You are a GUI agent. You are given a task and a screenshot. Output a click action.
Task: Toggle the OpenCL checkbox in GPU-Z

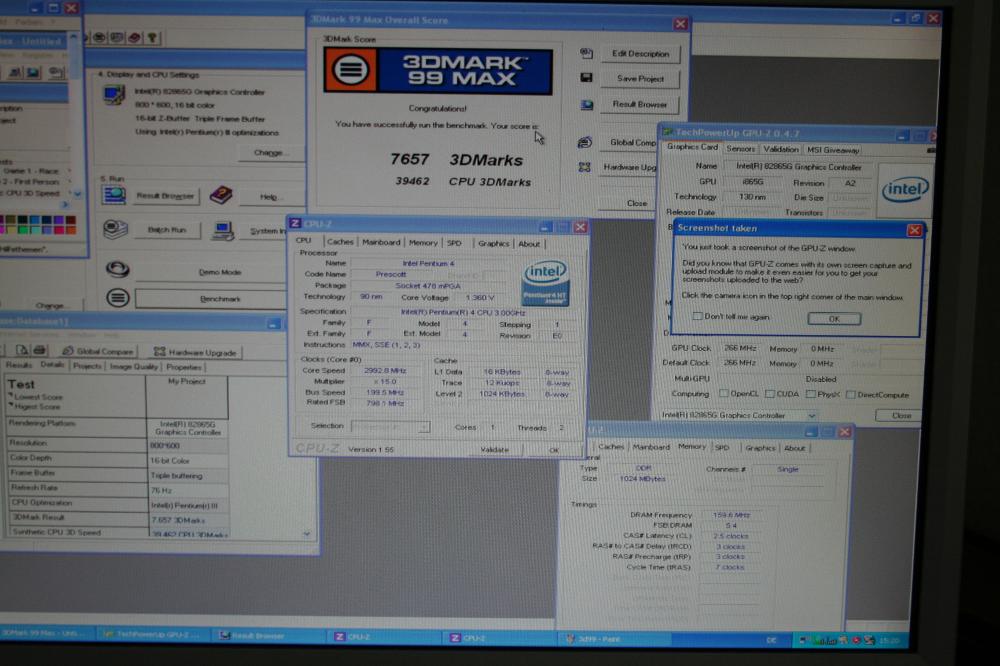[724, 394]
